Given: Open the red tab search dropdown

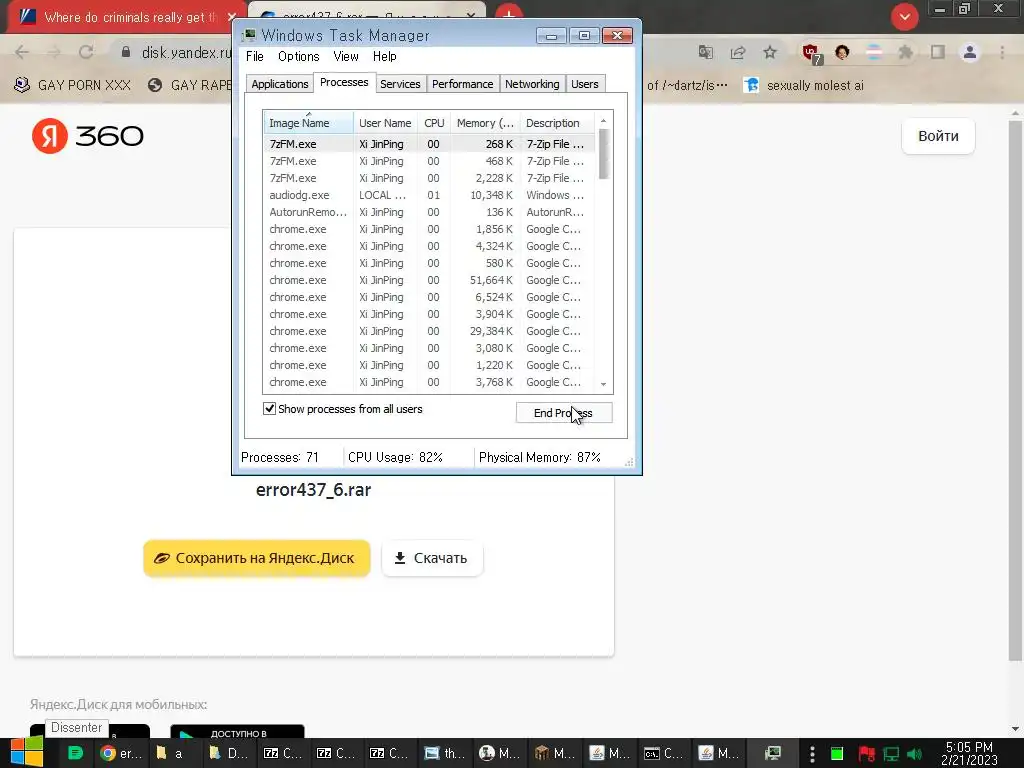Looking at the screenshot, I should [x=904, y=16].
